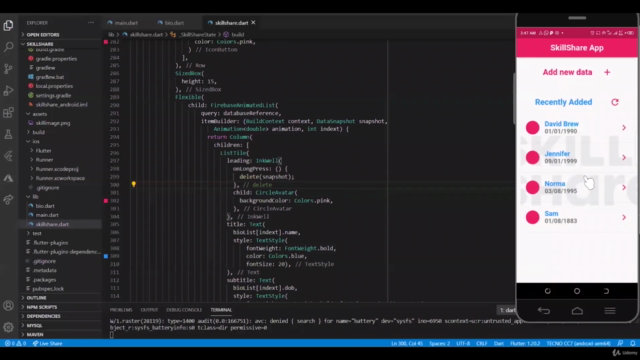The width and height of the screenshot is (640, 360).
Task: Open Jennifer entry chevron
Action: click(x=624, y=158)
